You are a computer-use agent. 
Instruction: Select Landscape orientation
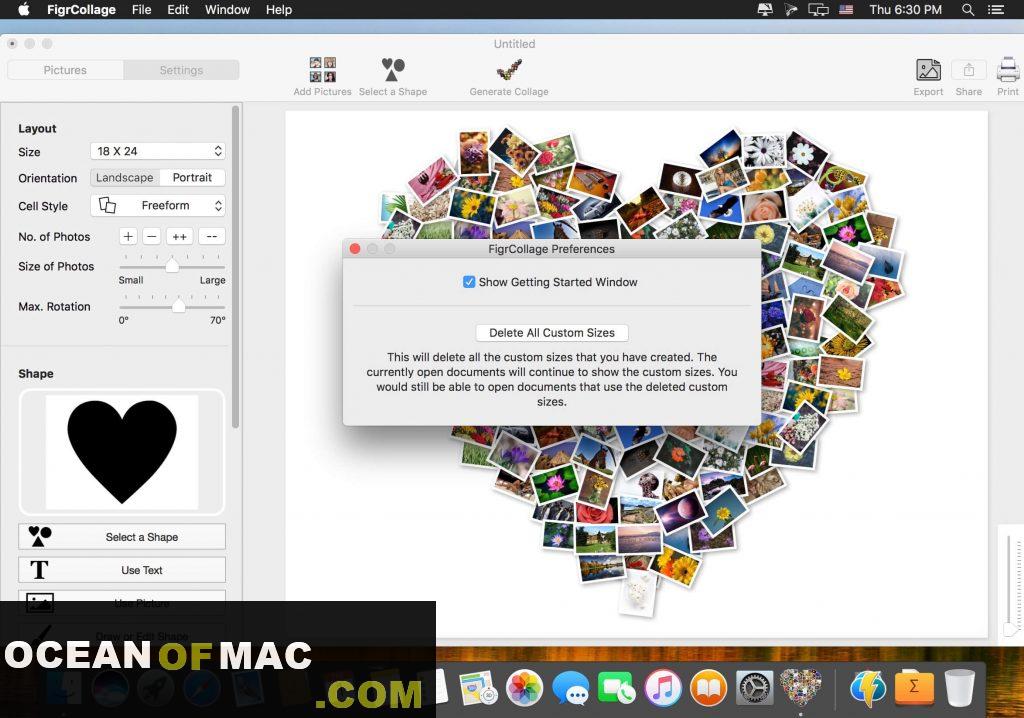[124, 178]
